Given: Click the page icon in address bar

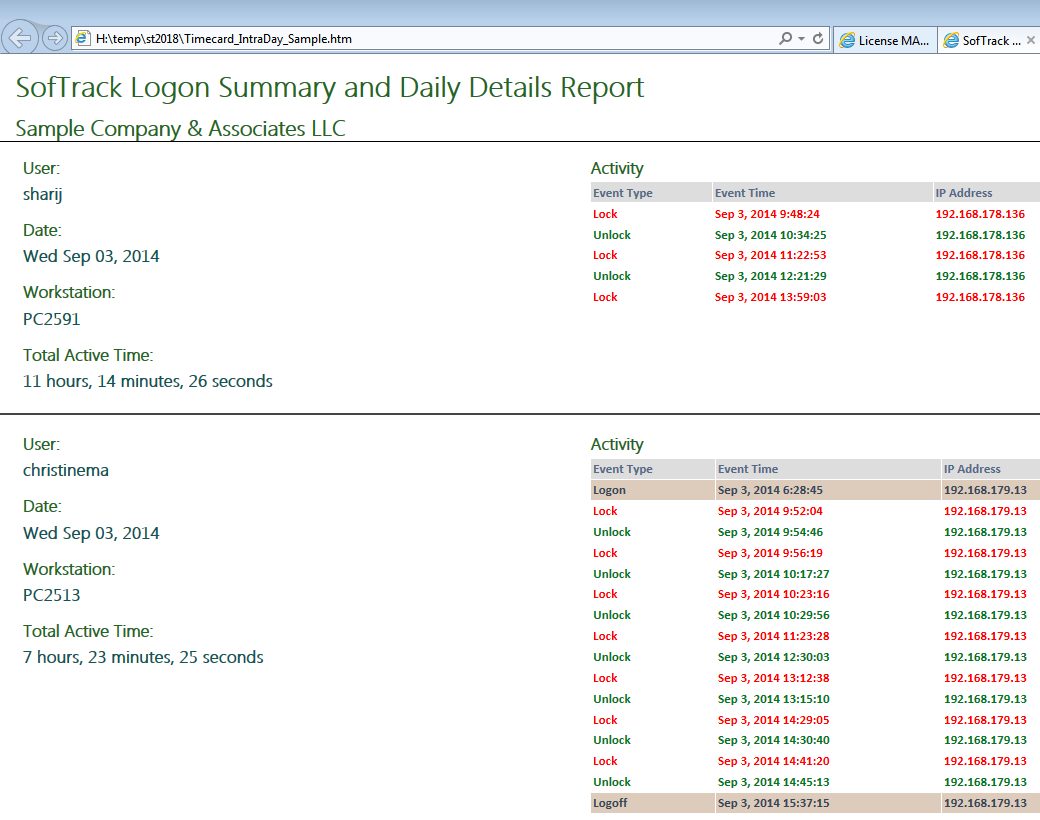Looking at the screenshot, I should (83, 39).
